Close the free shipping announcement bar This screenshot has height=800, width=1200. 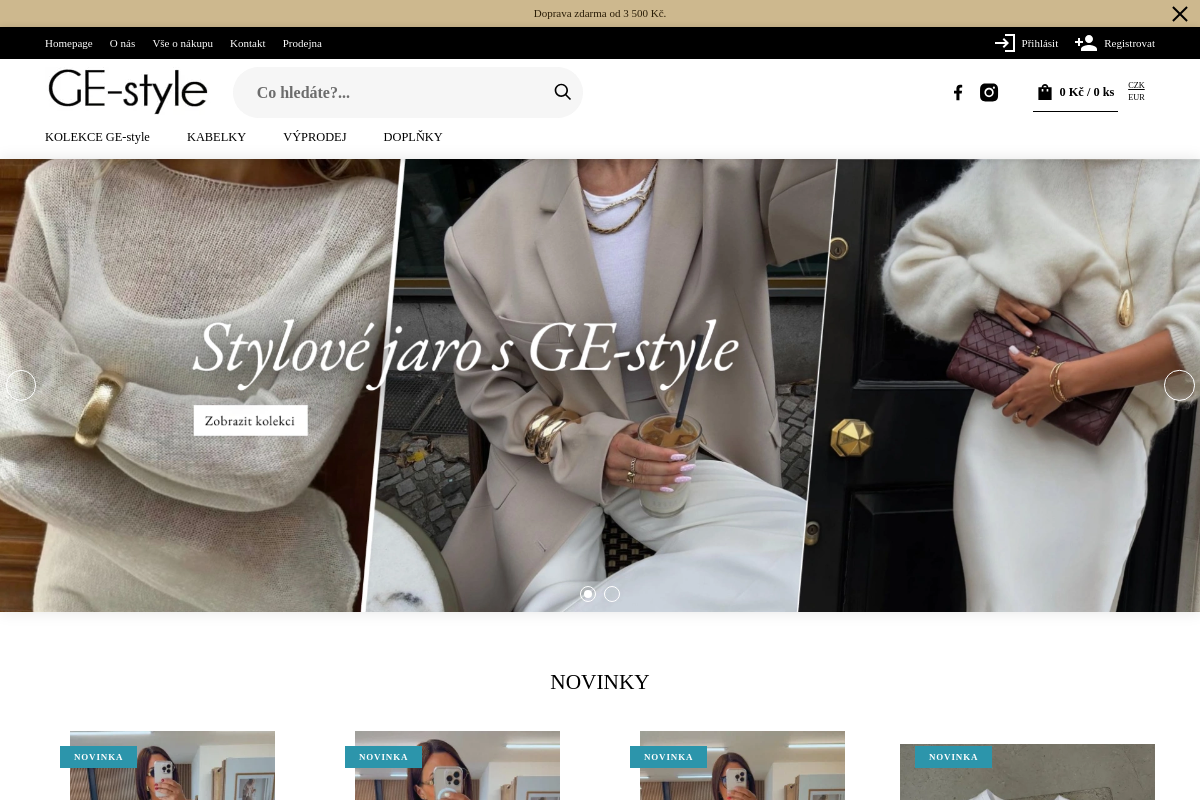click(1180, 14)
